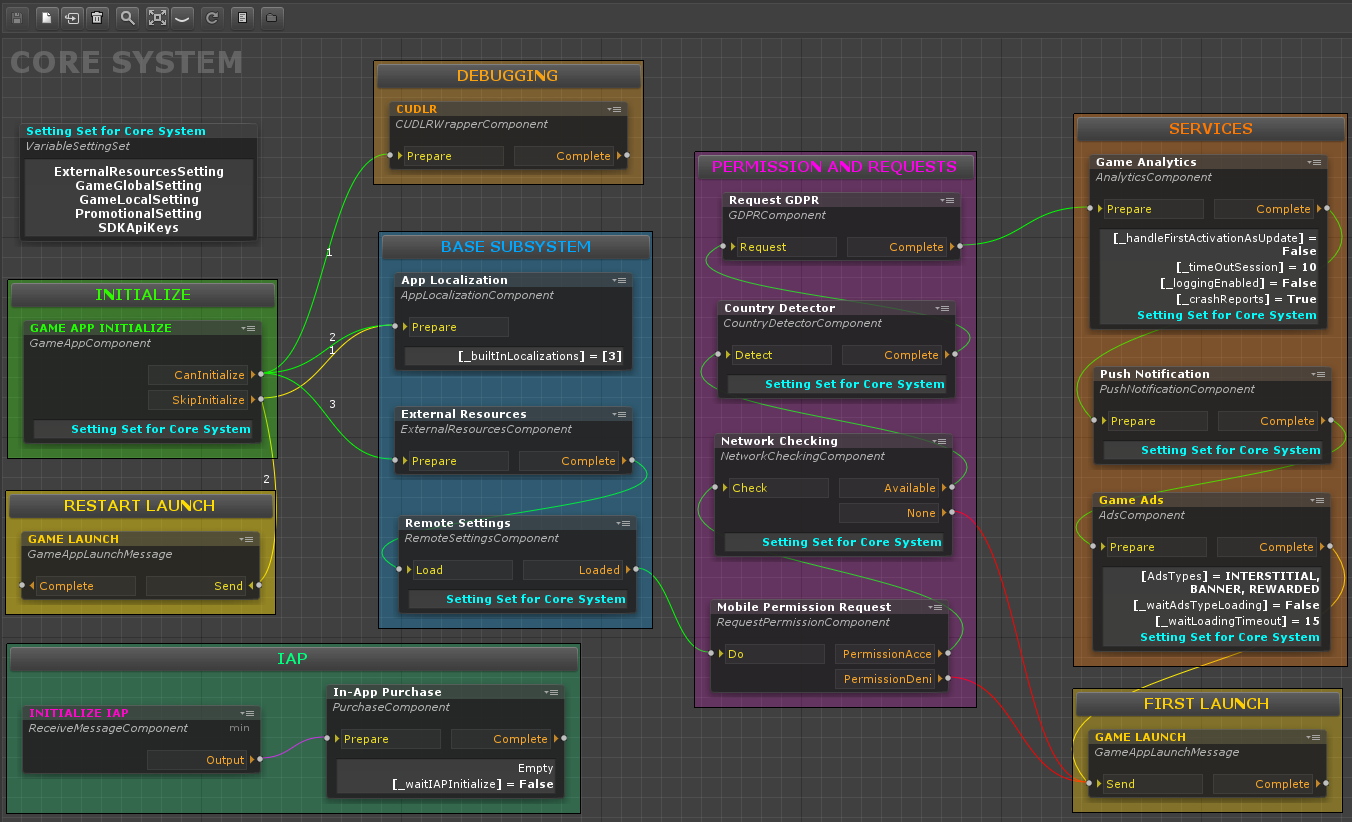Select the IAP group header
1352x822 pixels.
coord(293,660)
